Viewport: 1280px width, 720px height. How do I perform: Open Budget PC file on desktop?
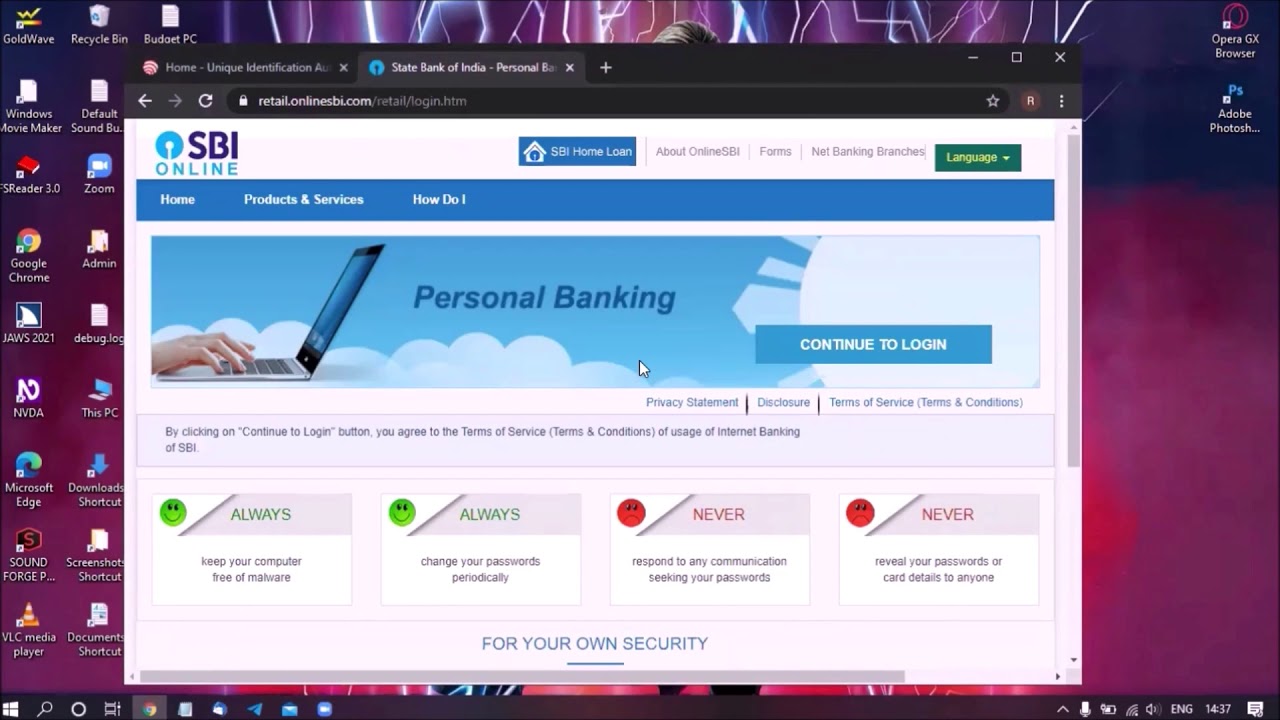click(170, 25)
